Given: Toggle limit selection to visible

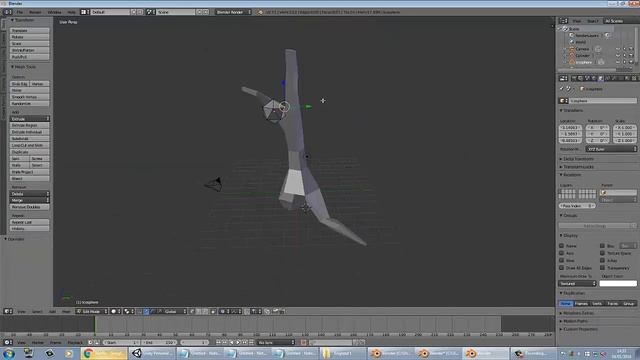Looking at the screenshot, I should (213, 311).
